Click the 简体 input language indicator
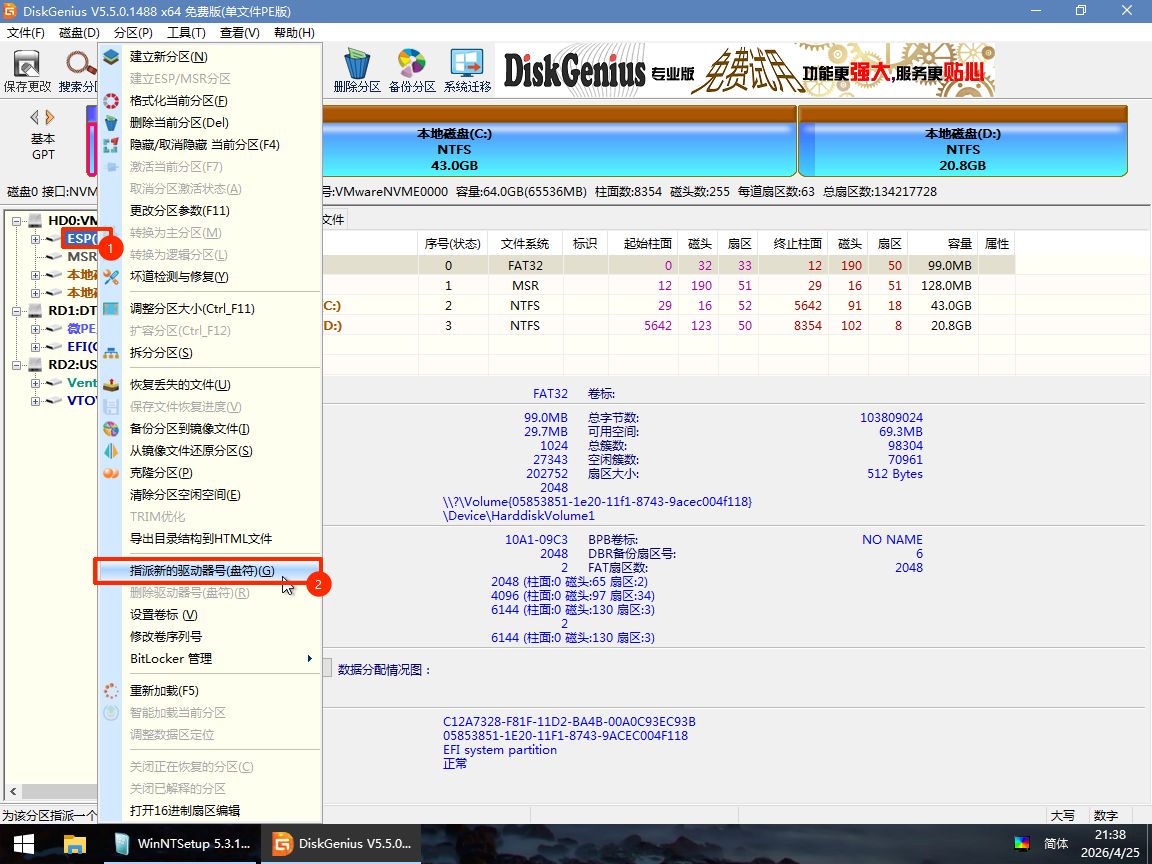 click(1056, 843)
